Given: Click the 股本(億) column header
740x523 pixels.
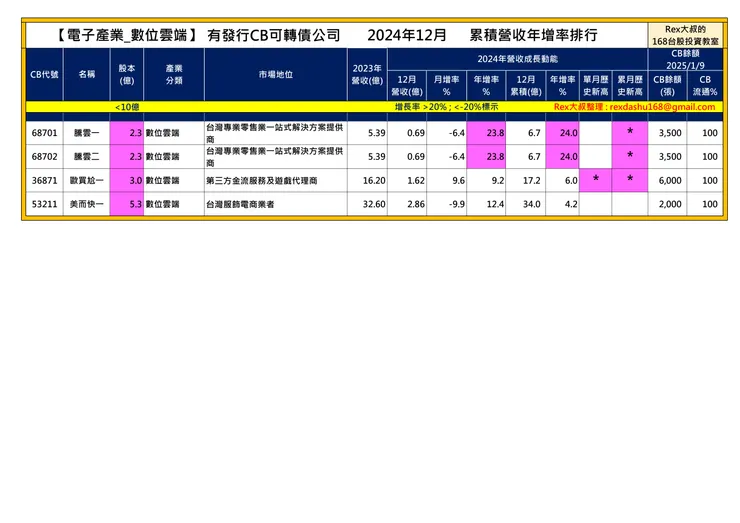Looking at the screenshot, I should click(127, 75).
